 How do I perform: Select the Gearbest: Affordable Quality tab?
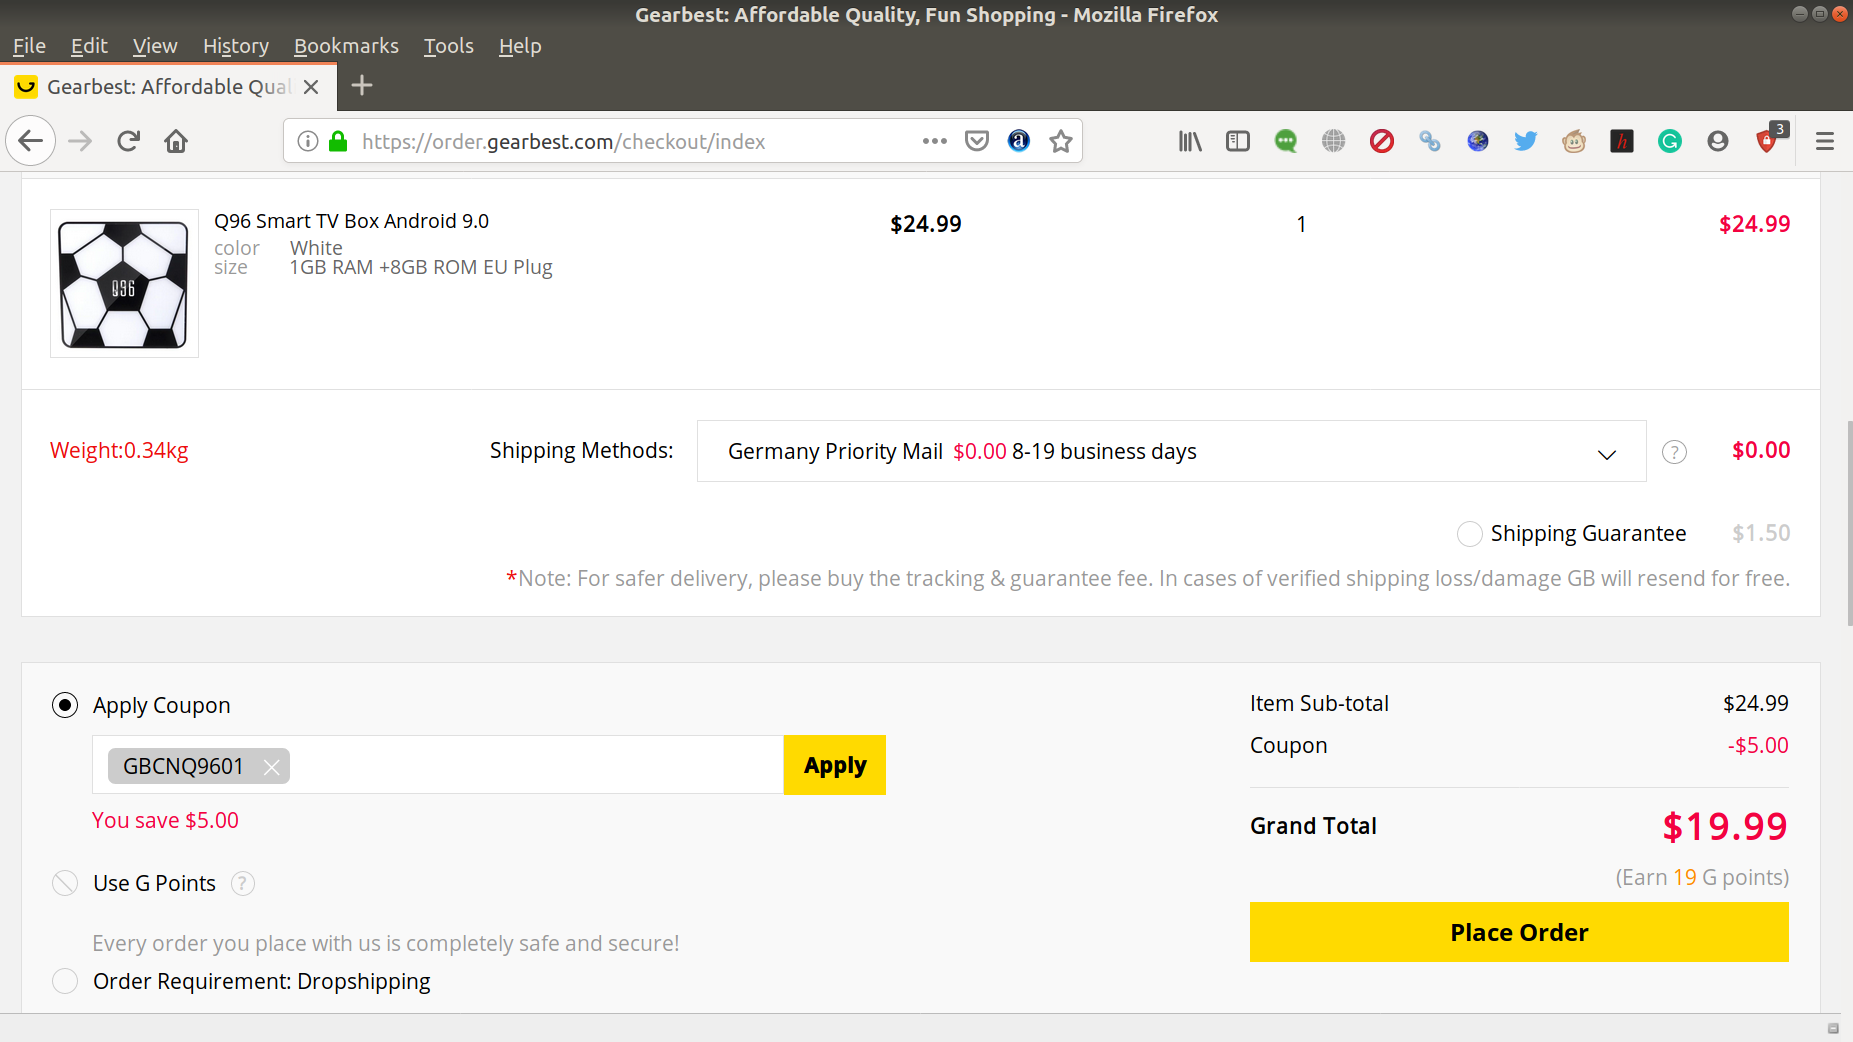click(168, 87)
